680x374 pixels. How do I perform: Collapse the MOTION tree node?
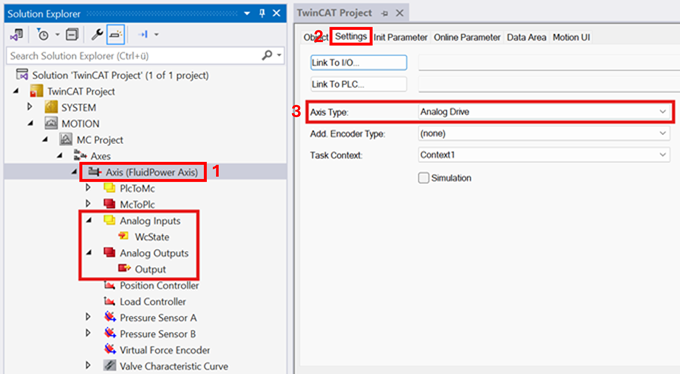click(30, 124)
